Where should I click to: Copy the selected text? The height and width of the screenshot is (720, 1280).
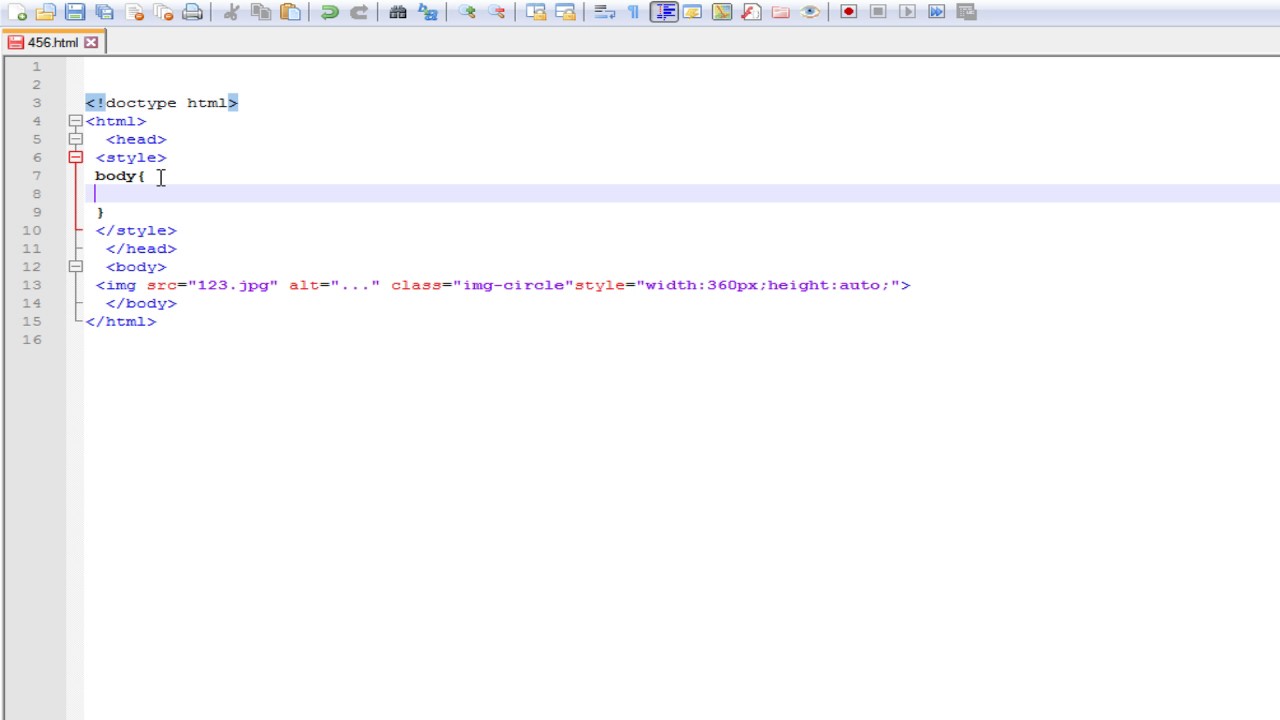pyautogui.click(x=261, y=12)
